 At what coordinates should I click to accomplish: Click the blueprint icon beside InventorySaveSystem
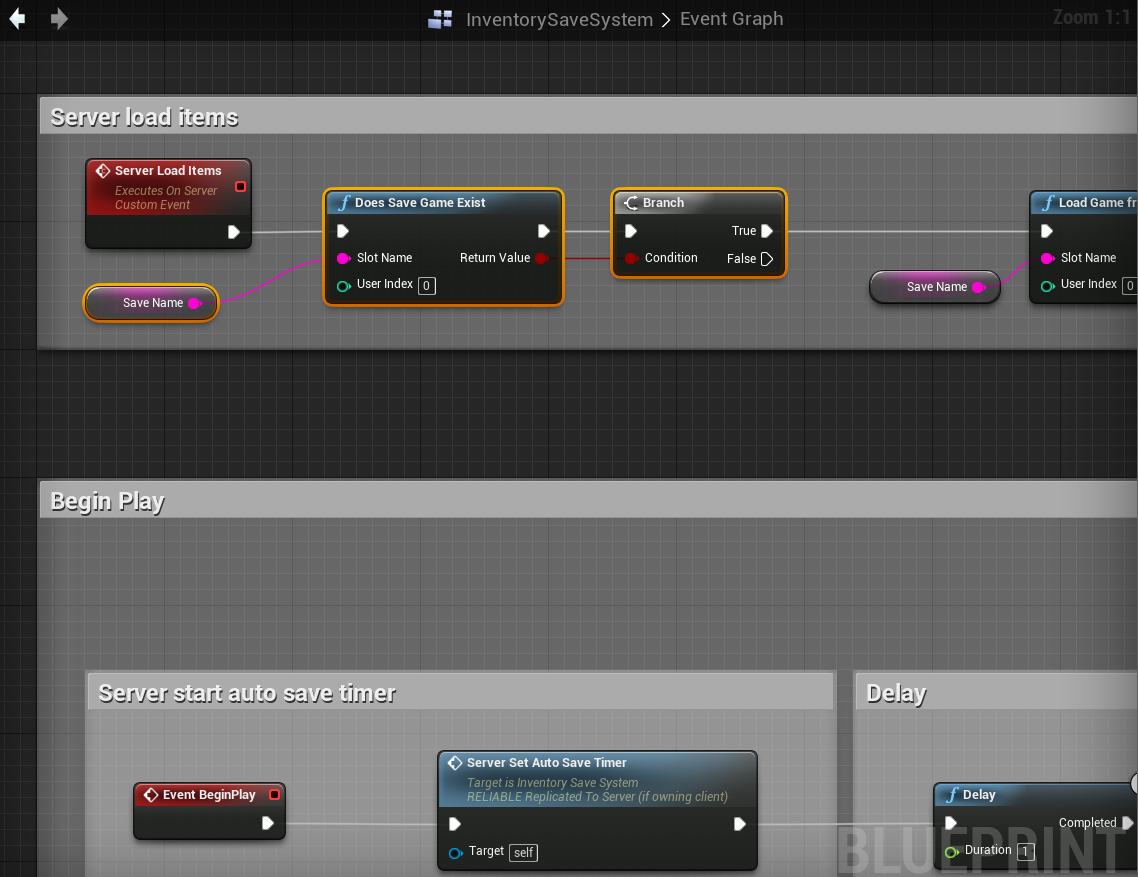440,19
